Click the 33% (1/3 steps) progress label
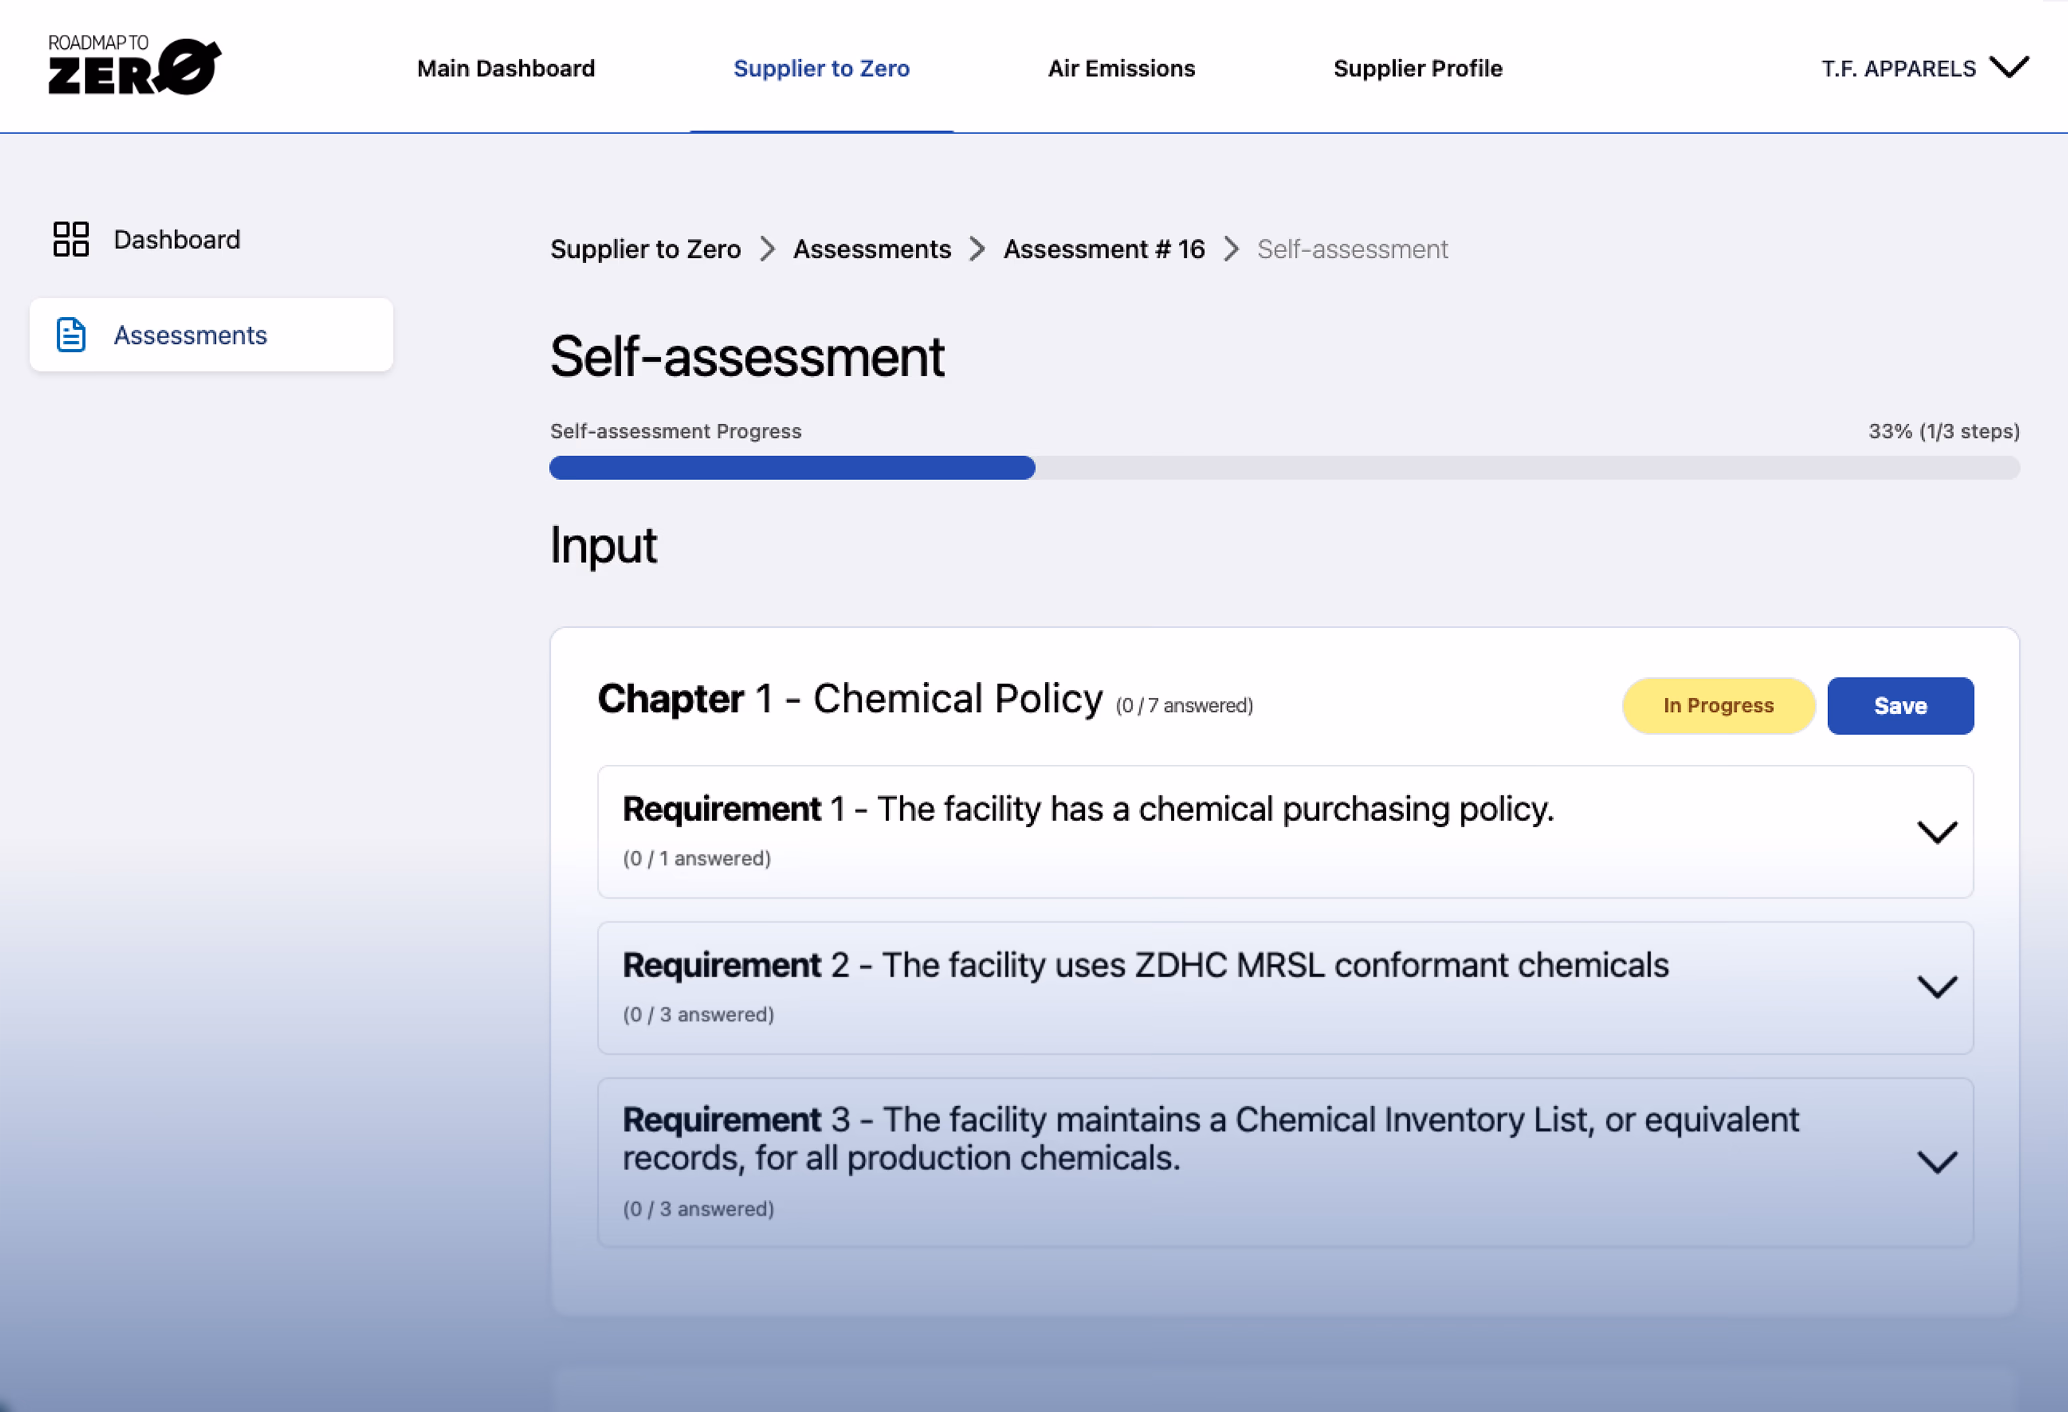The width and height of the screenshot is (2068, 1412). pyautogui.click(x=1944, y=431)
